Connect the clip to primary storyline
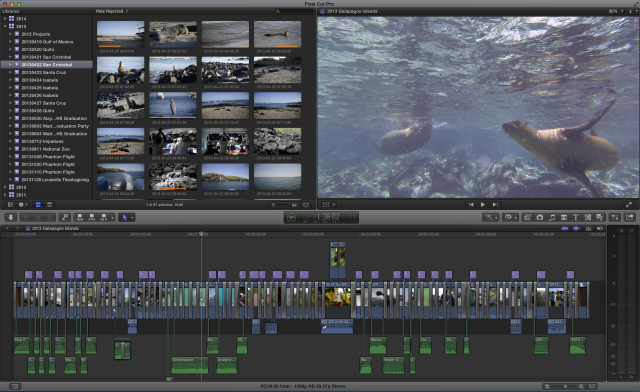This screenshot has width=640, height=392. tap(80, 217)
